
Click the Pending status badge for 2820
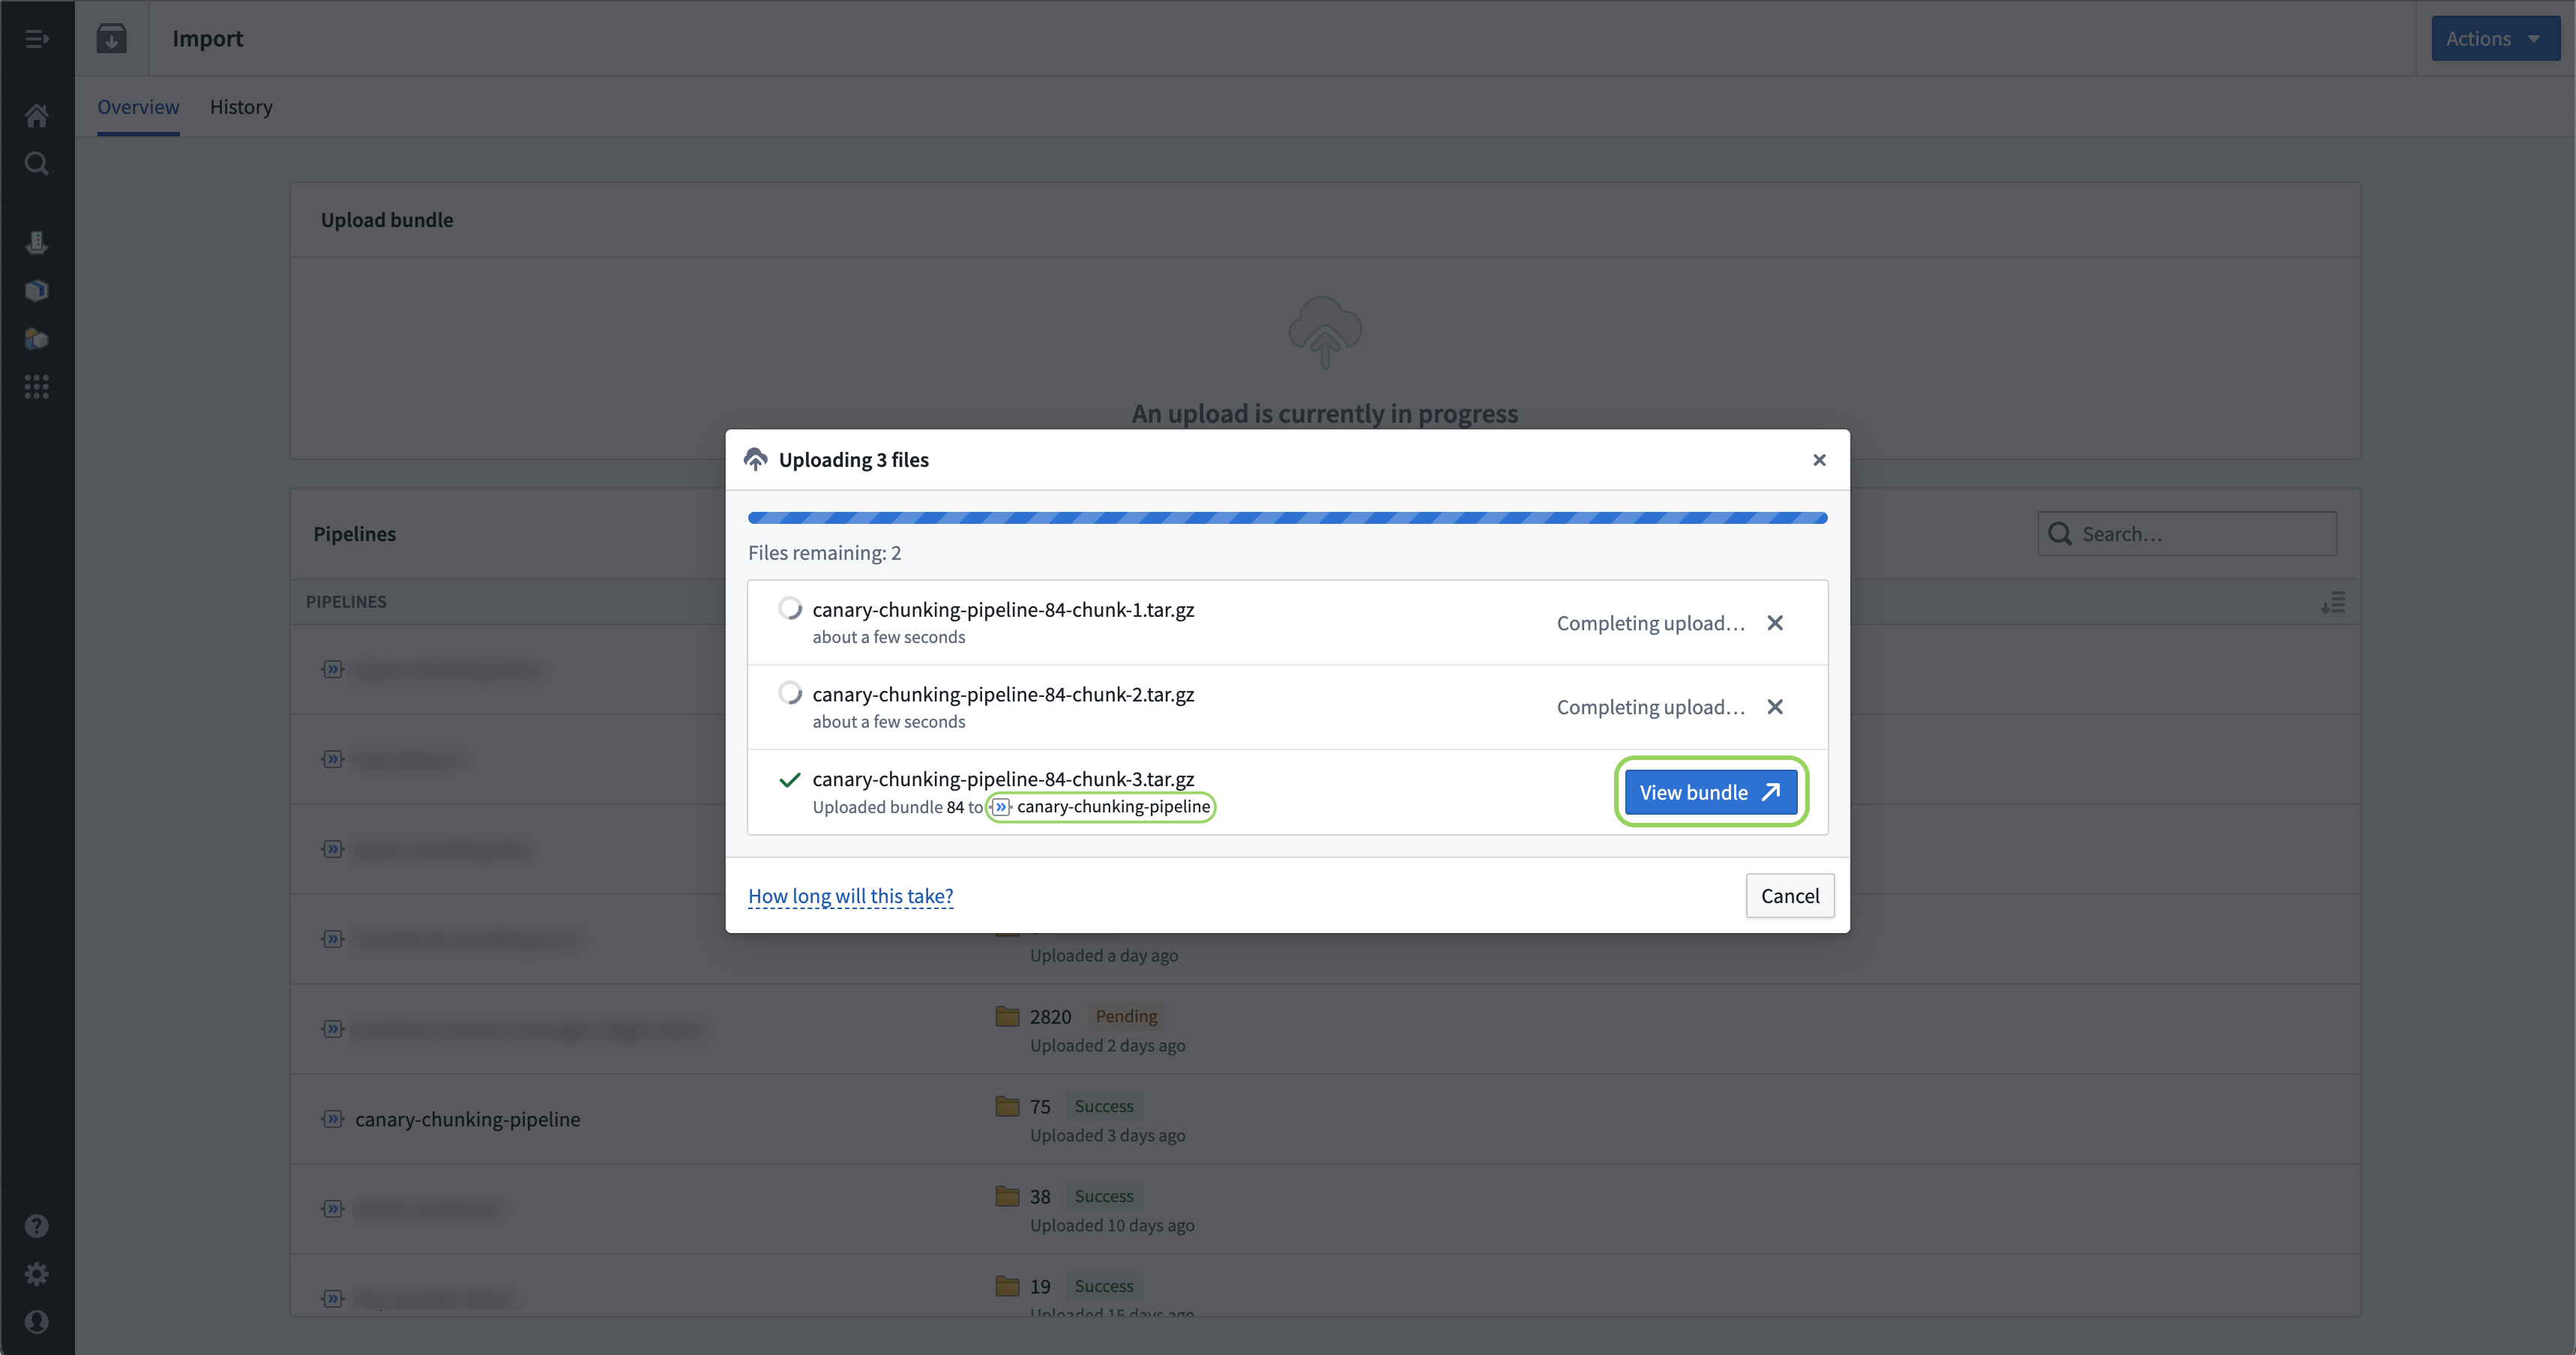1126,1016
